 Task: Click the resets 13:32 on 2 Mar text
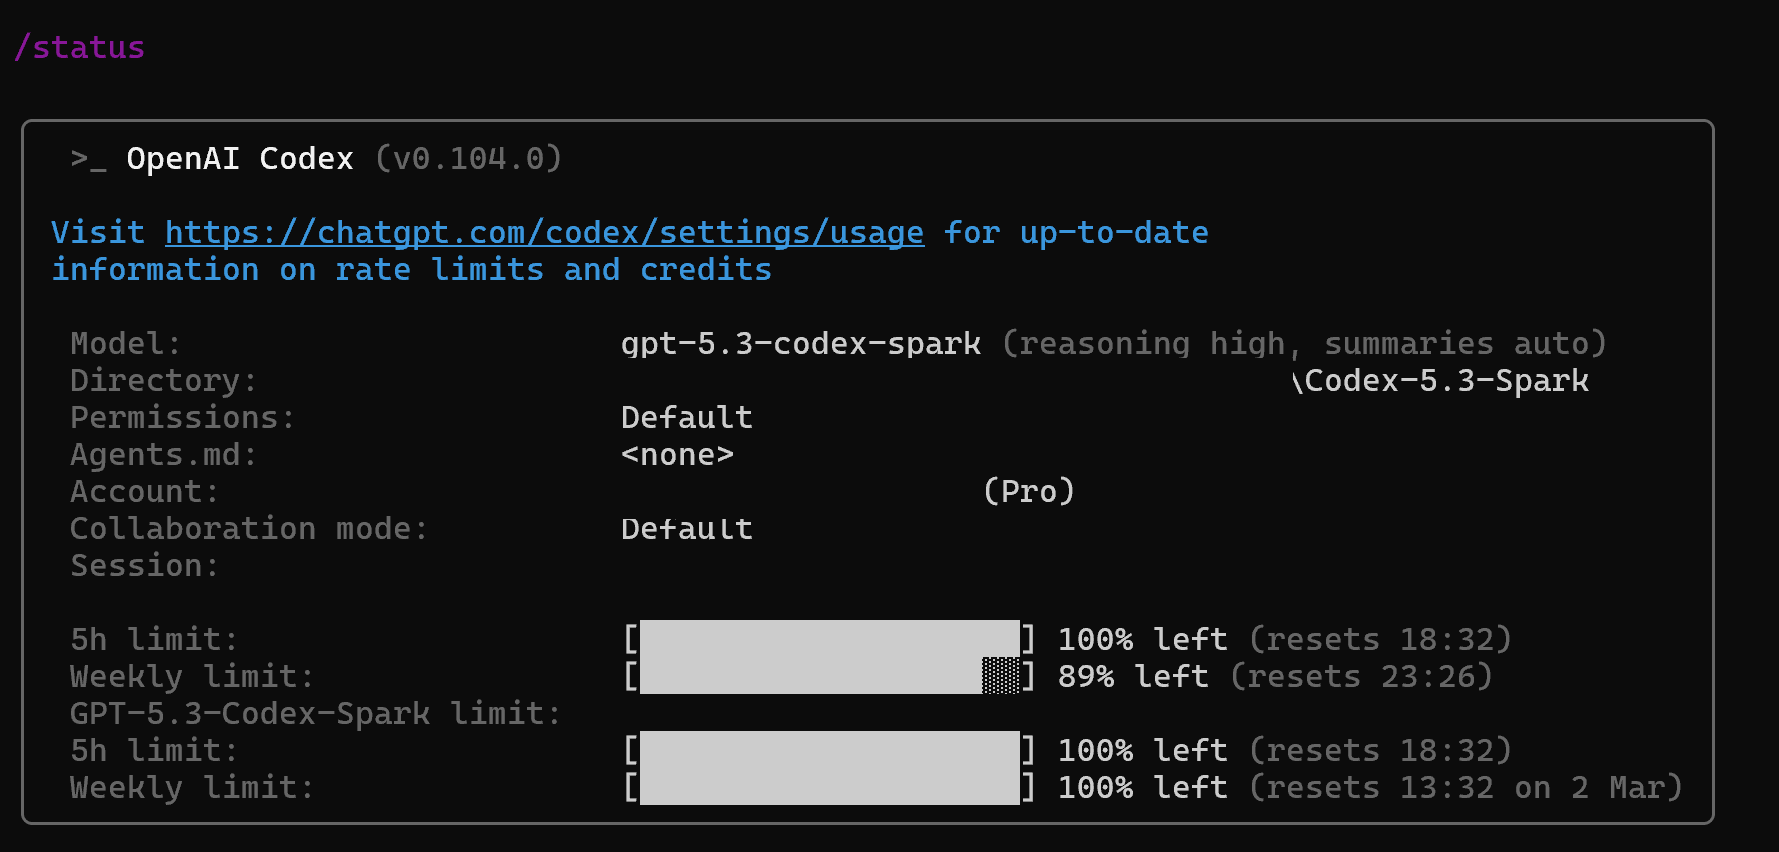click(x=1466, y=788)
